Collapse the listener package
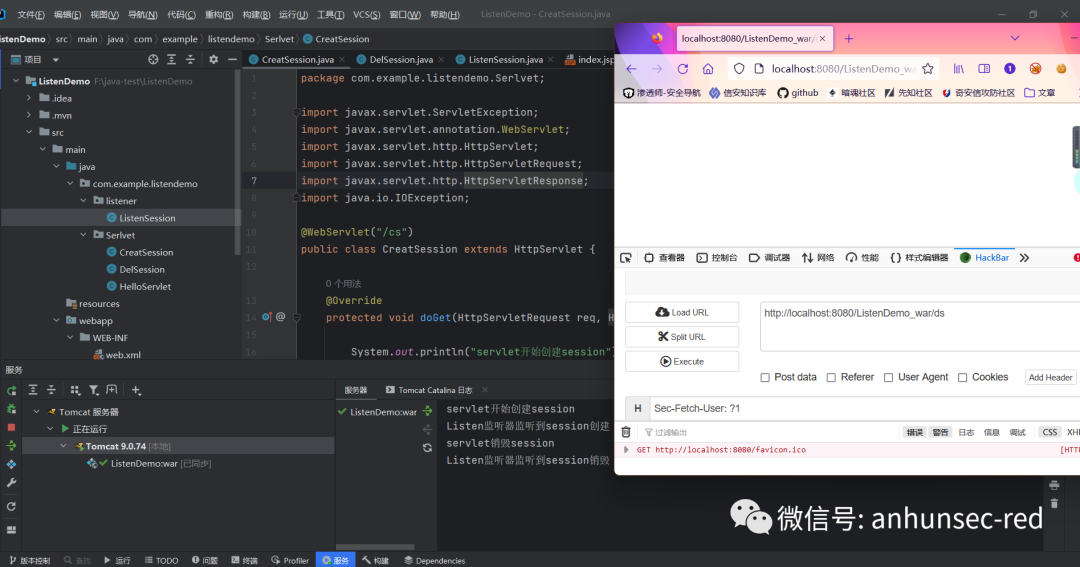The height and width of the screenshot is (567, 1080). [83, 200]
